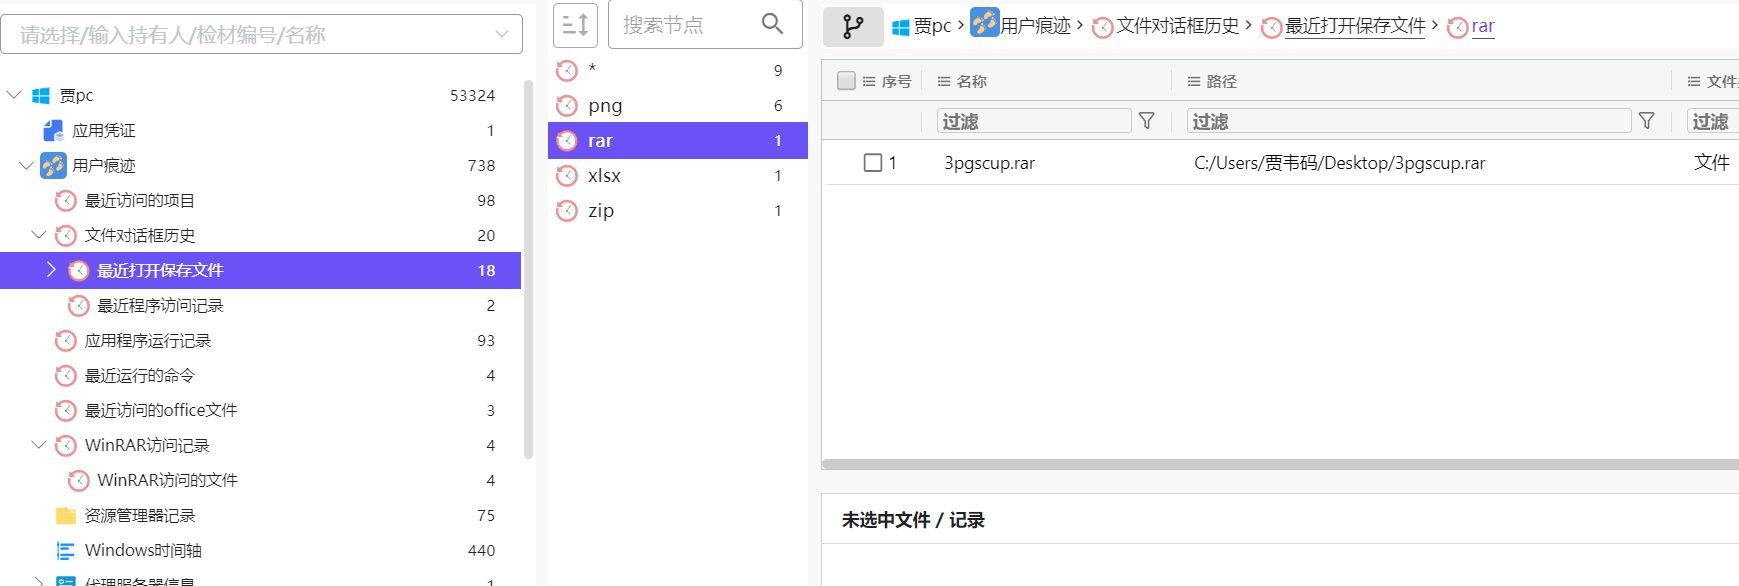Click the clock icon beside zip node
This screenshot has width=1739, height=586.
[567, 210]
